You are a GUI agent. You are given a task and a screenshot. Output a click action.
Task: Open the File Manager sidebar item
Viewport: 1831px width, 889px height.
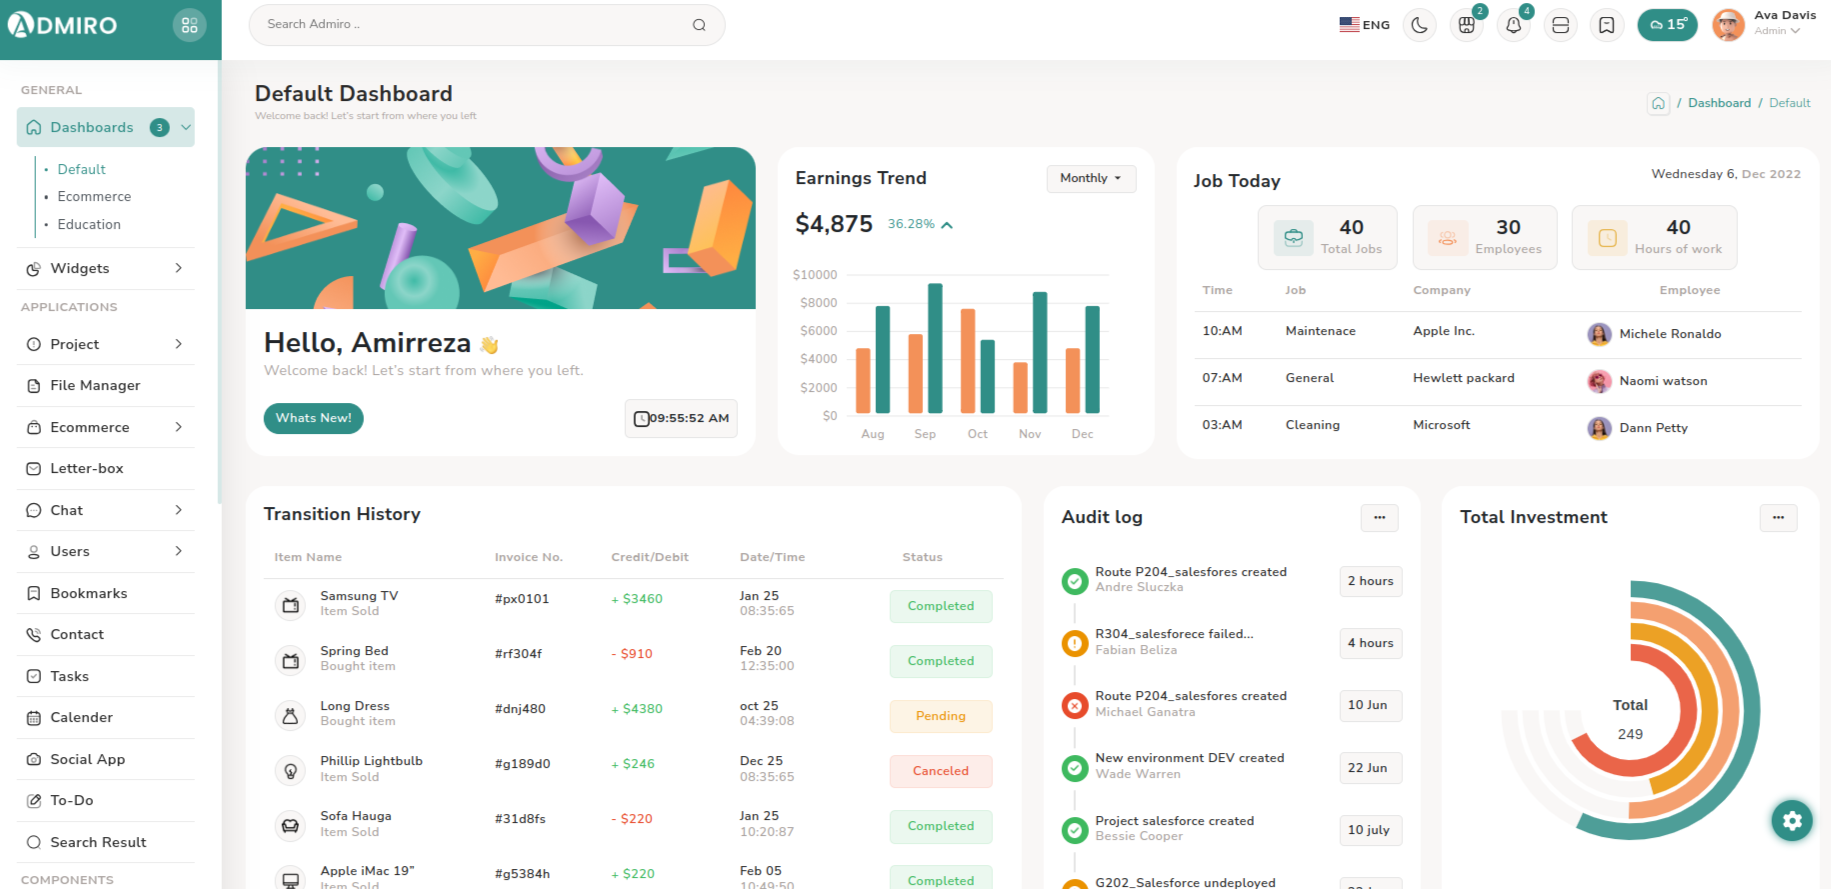click(95, 385)
